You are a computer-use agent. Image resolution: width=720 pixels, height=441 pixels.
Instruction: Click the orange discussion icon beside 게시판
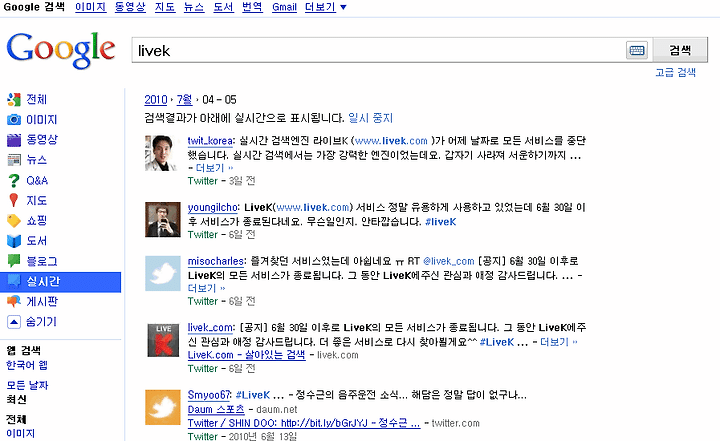[14, 301]
